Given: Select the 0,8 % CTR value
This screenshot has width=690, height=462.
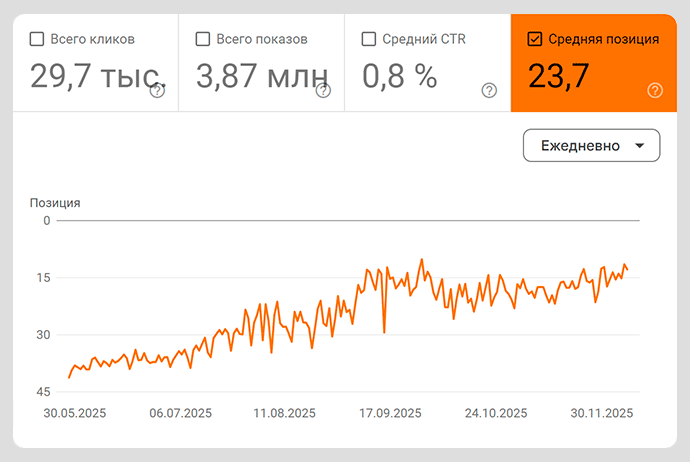Looking at the screenshot, I should (399, 76).
